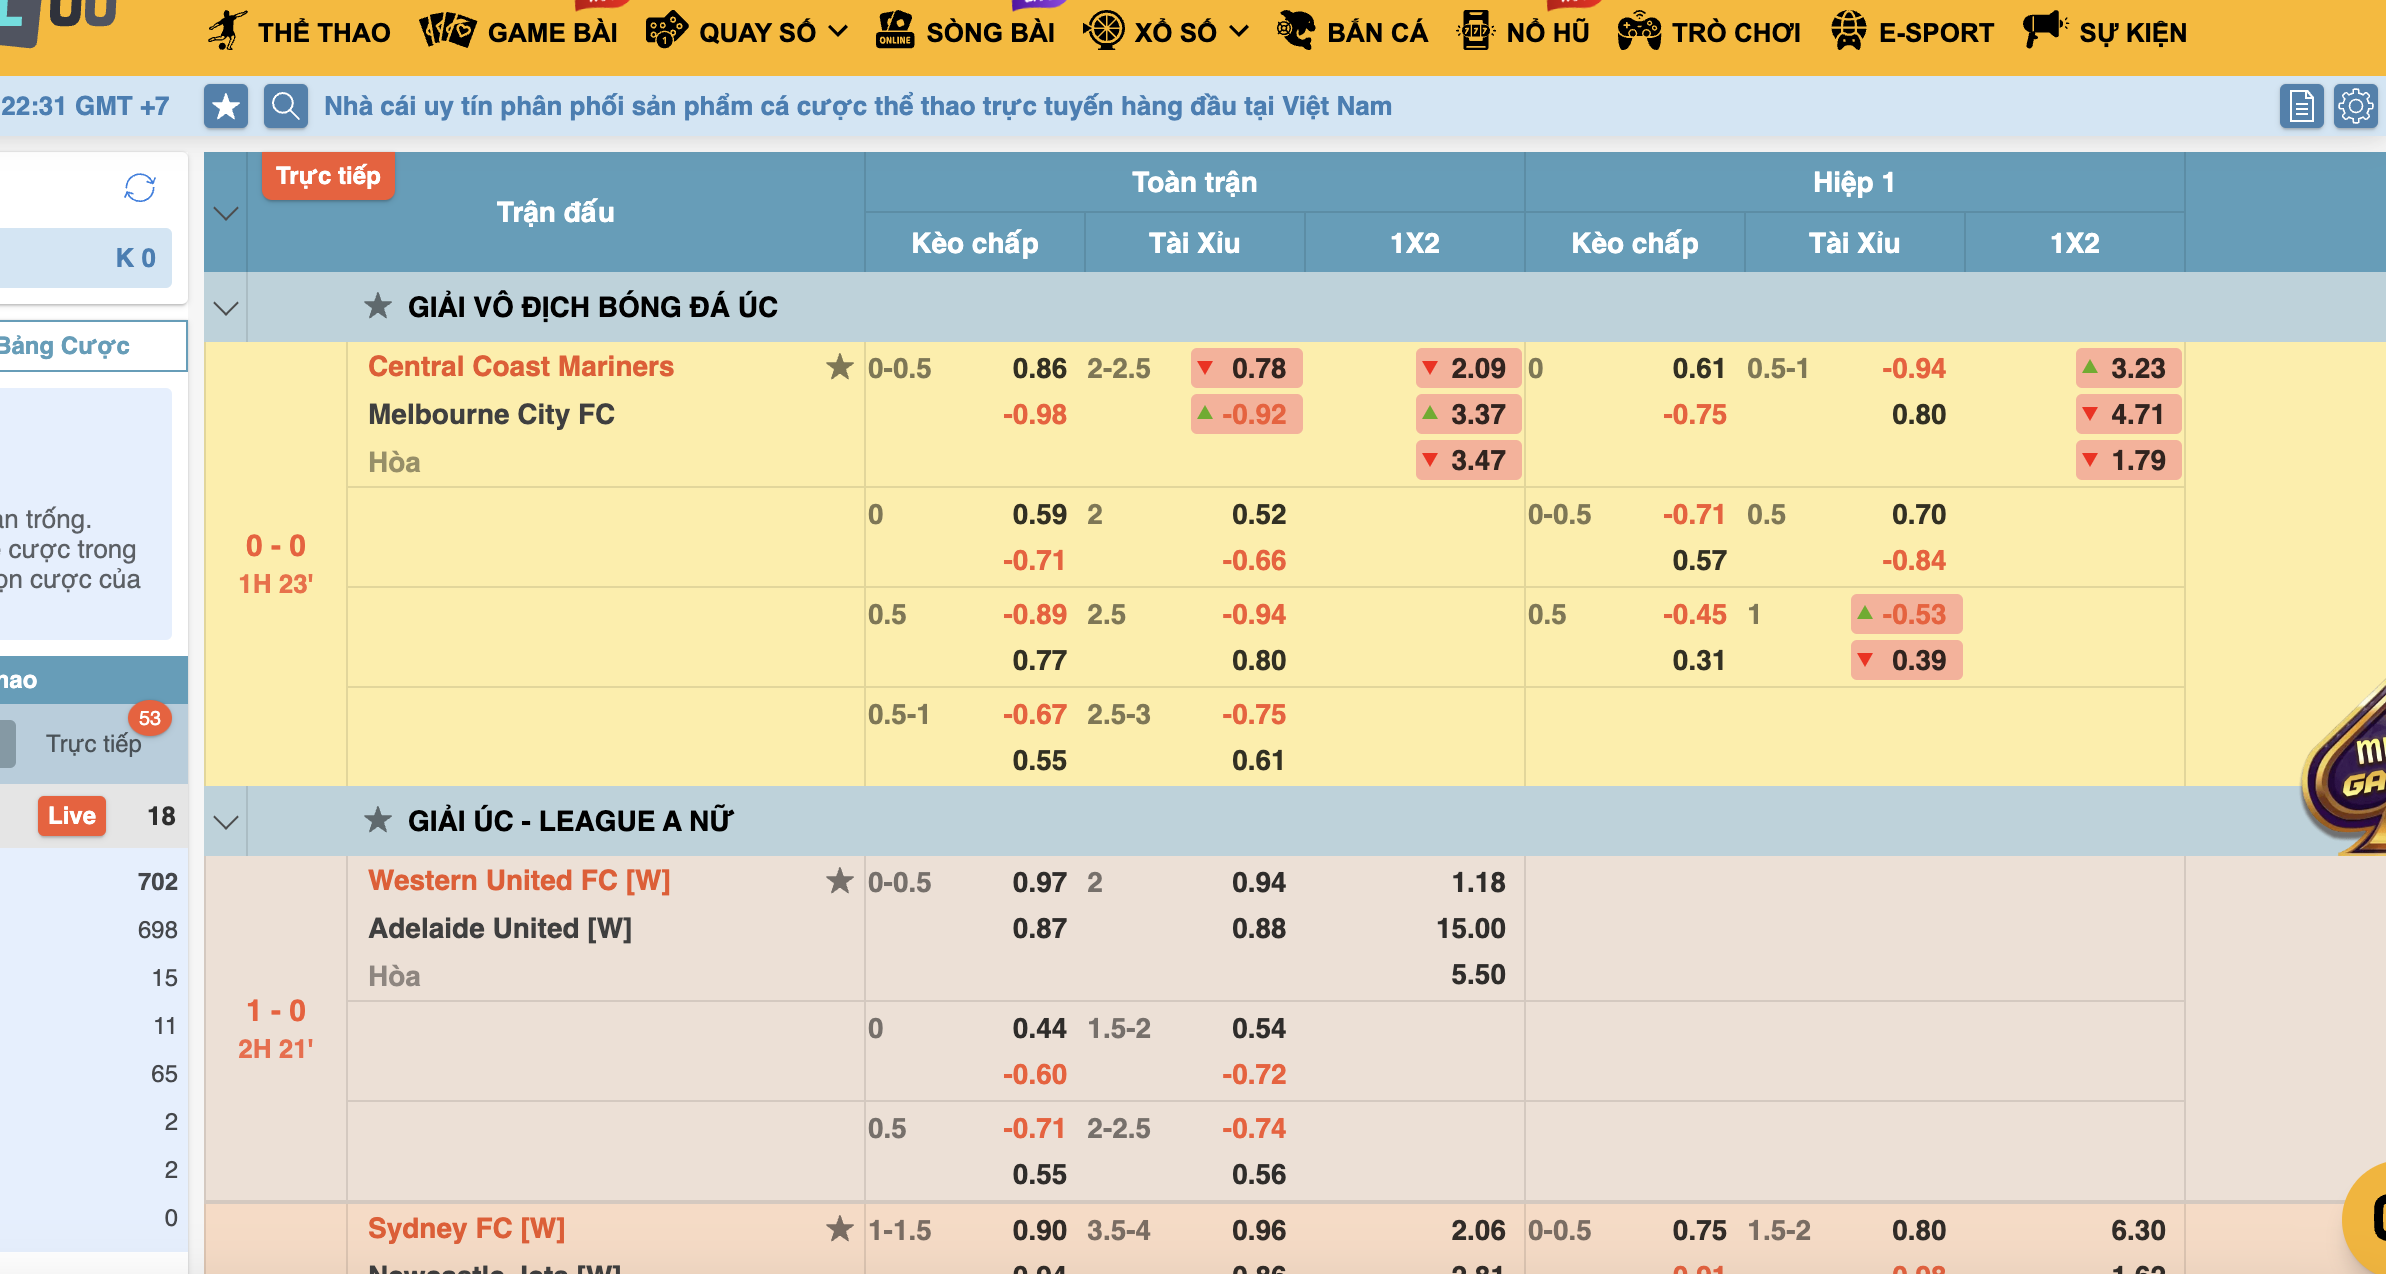Click the refresh icon in left panel
This screenshot has width=2386, height=1274.
pos(140,188)
